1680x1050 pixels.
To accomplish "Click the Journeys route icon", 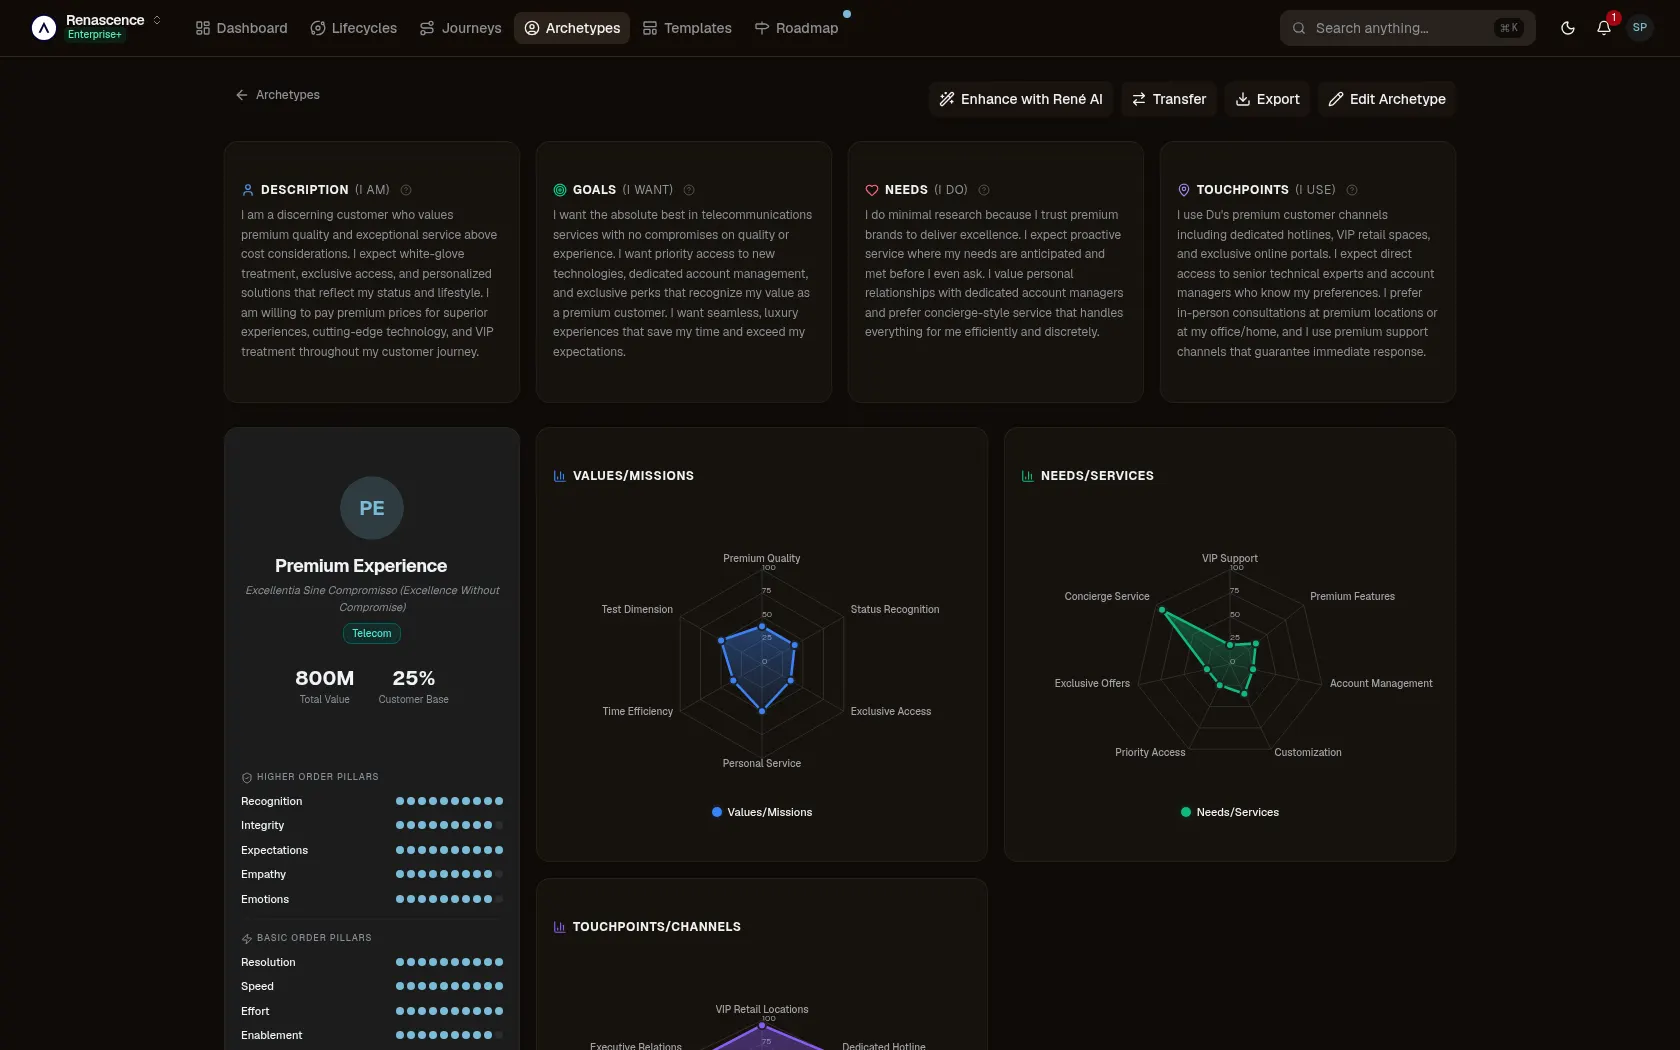I will pos(427,28).
